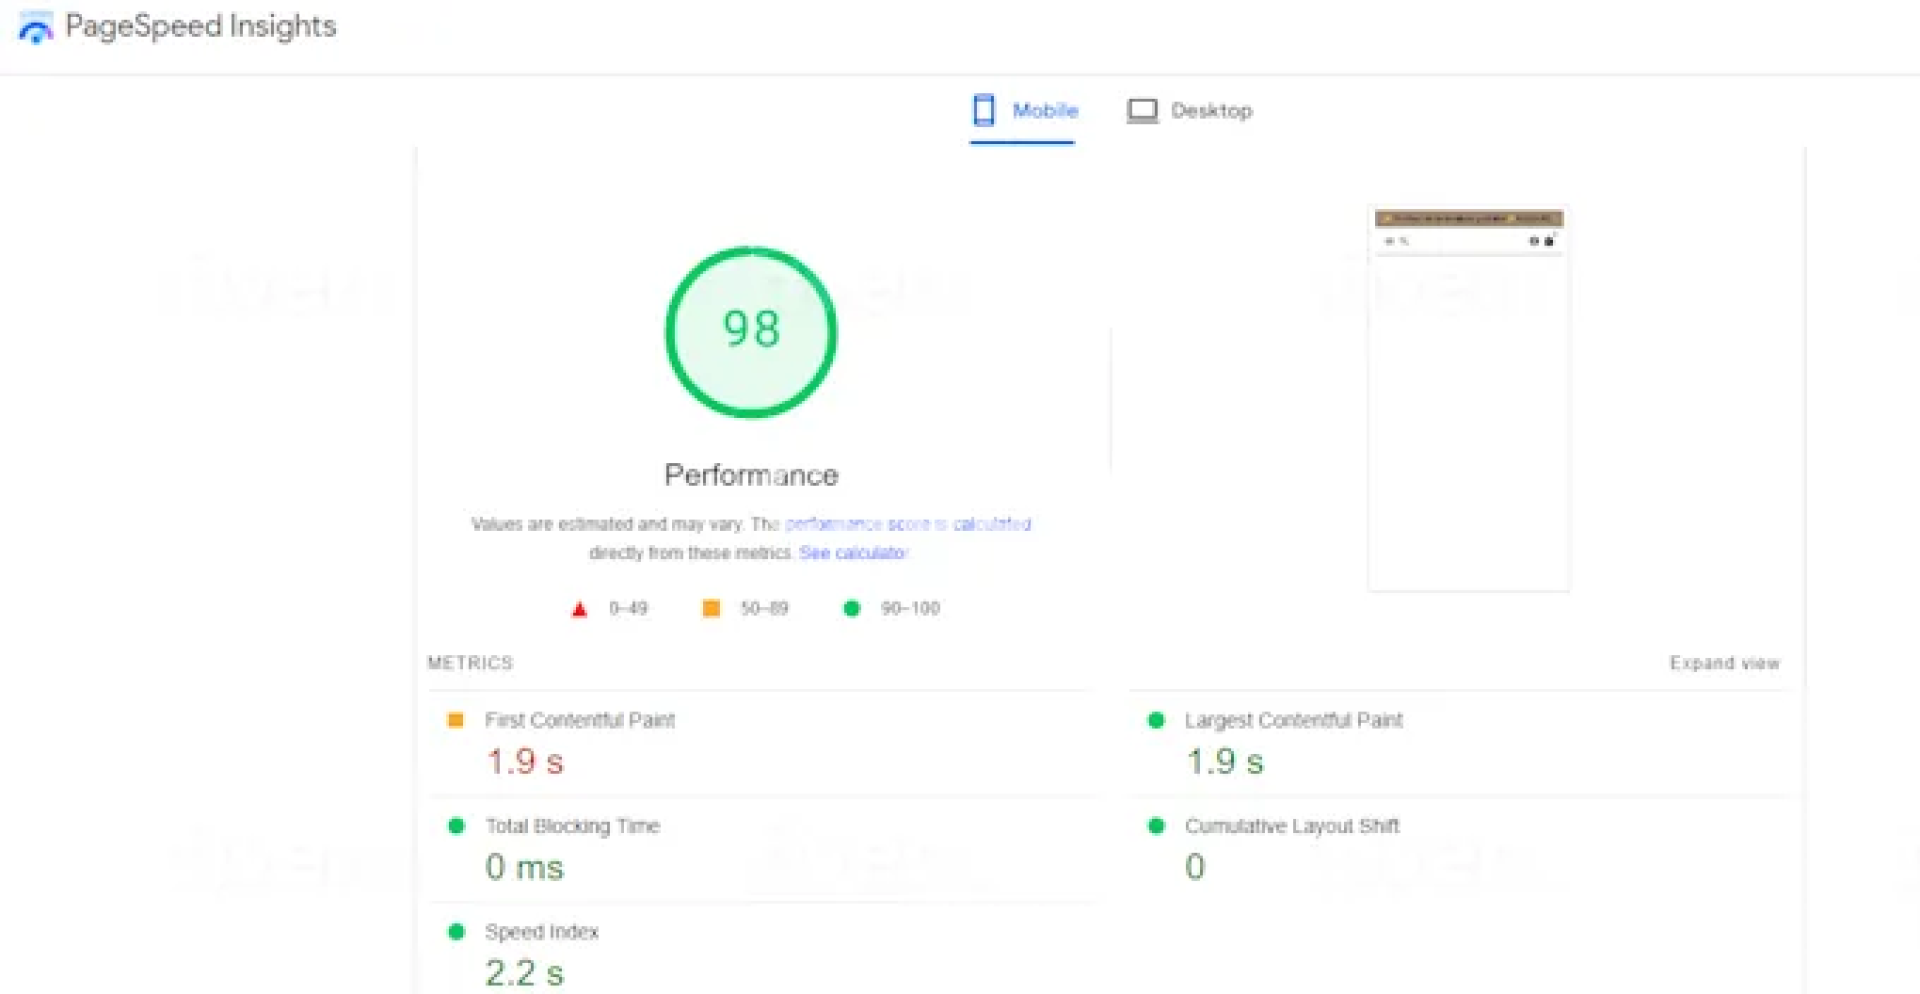Click green dot beside Total Blocking Time

pyautogui.click(x=456, y=826)
